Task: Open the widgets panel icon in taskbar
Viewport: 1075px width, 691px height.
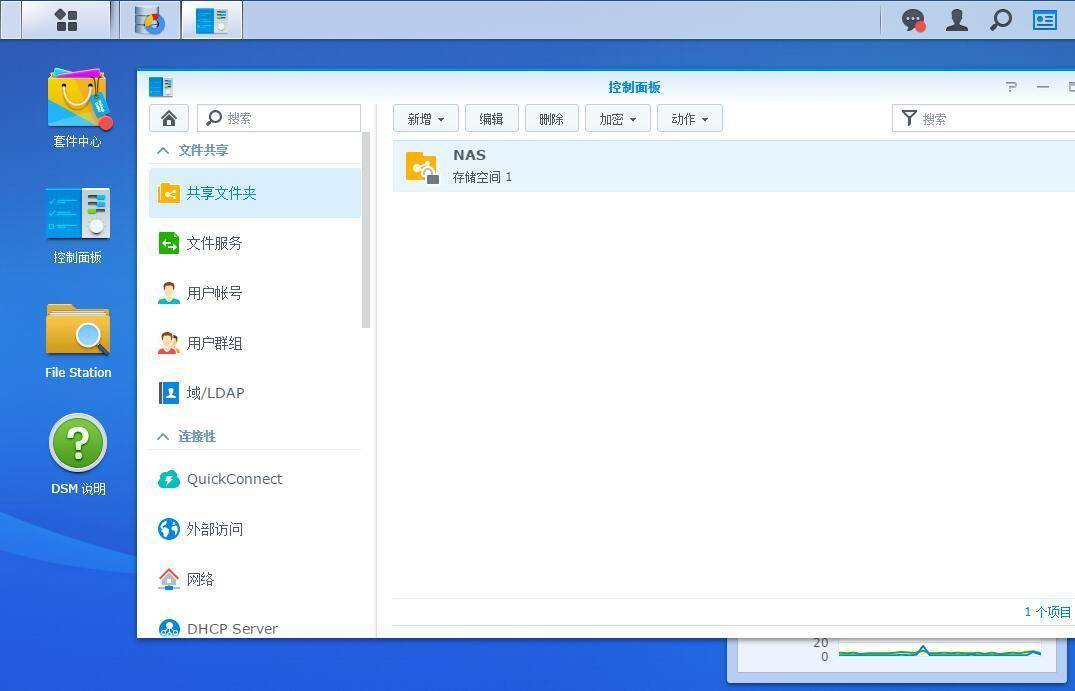Action: coord(1045,20)
